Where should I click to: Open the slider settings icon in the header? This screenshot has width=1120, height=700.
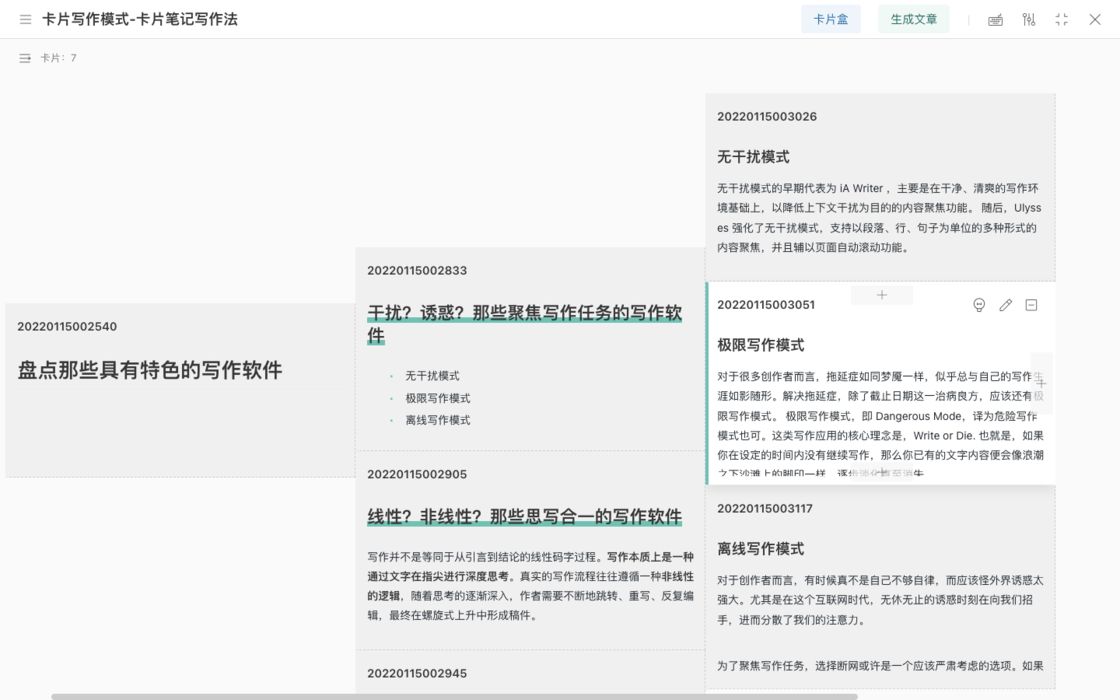coord(1029,19)
